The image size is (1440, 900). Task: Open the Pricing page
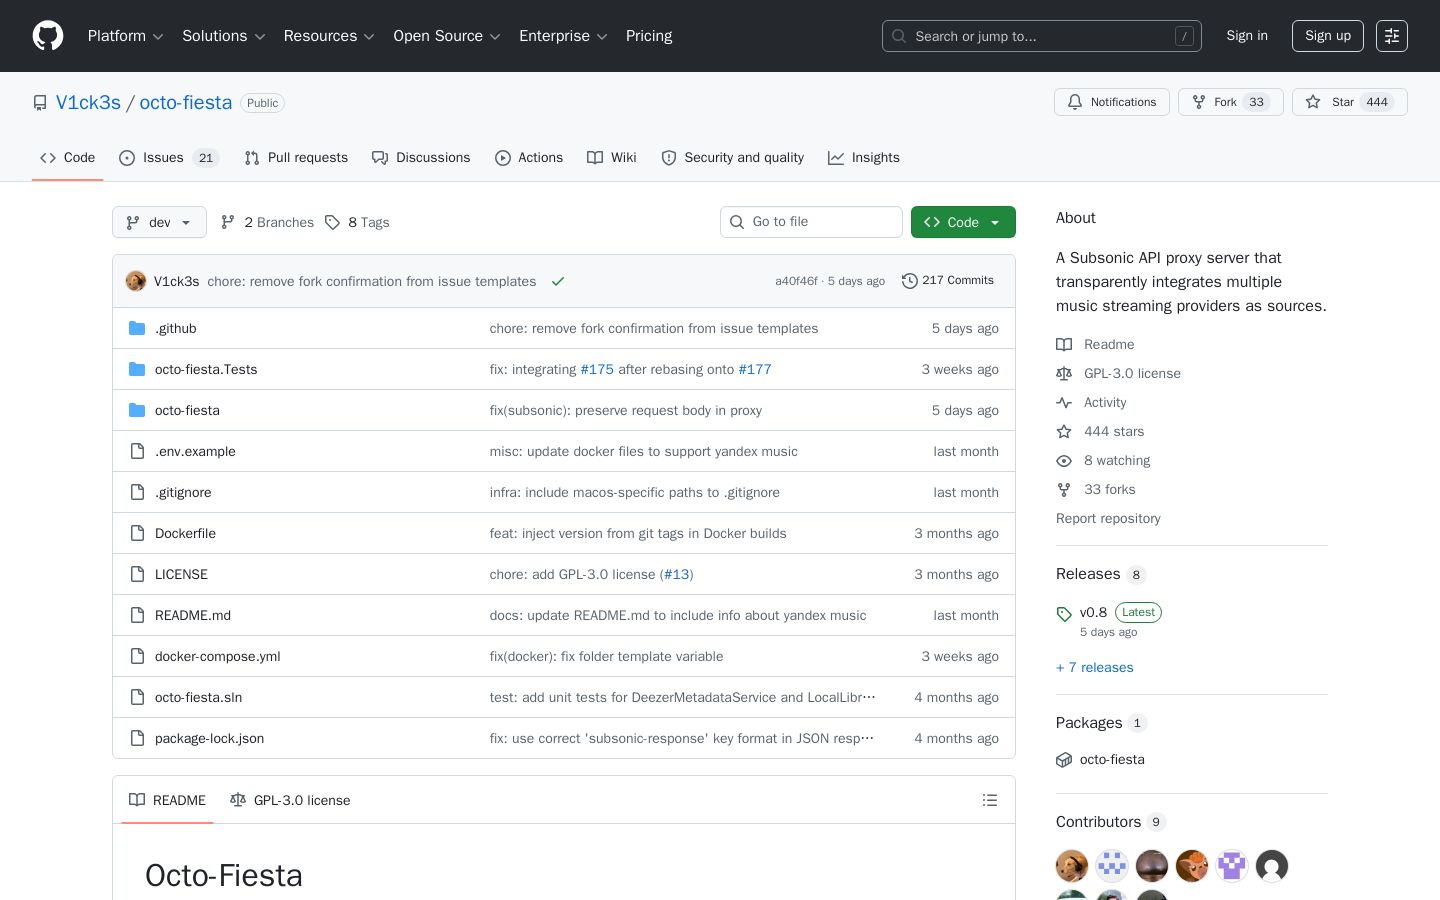pos(649,36)
